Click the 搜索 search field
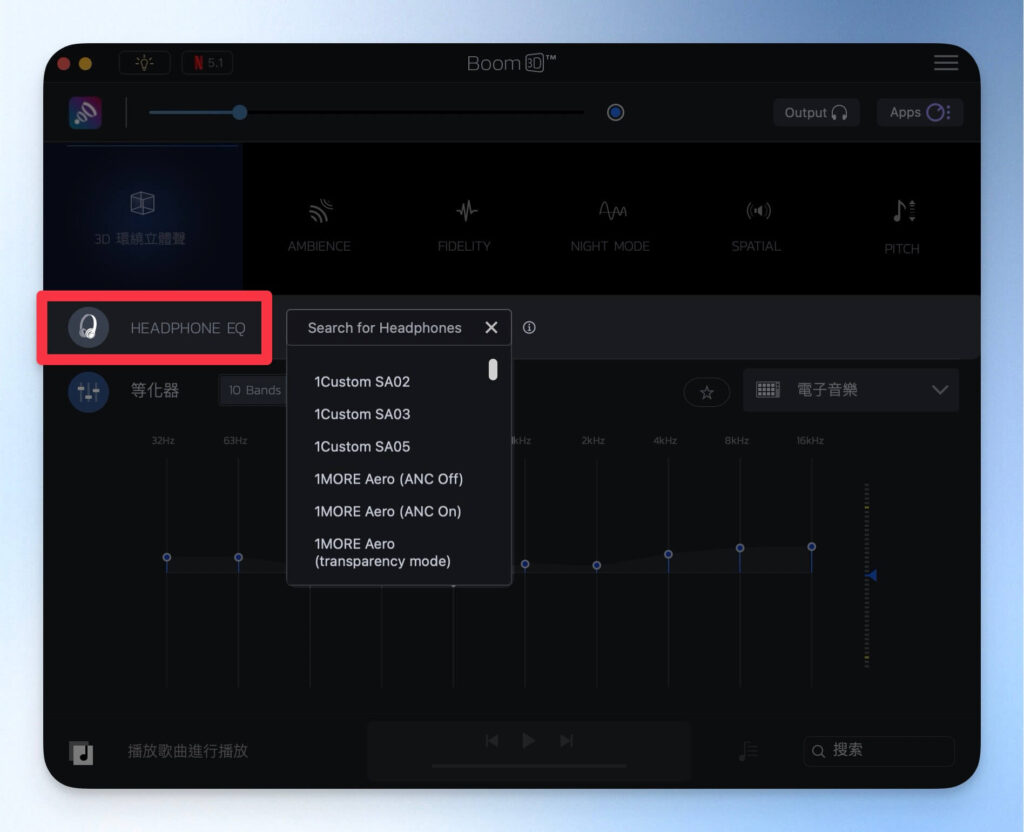 [878, 750]
